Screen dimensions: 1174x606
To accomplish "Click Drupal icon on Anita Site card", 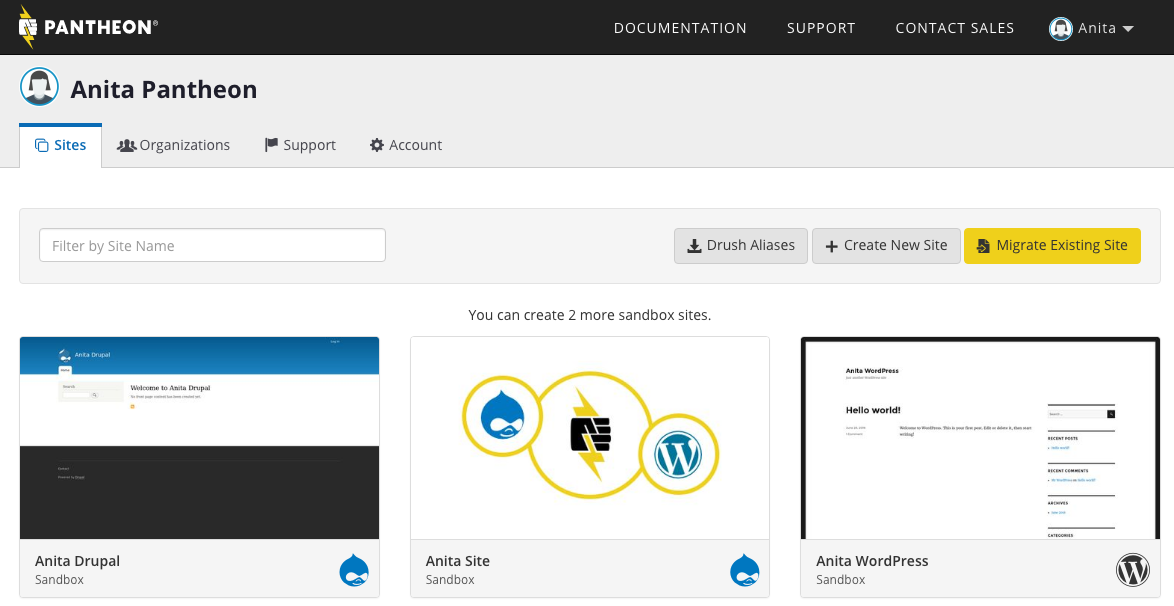I will pos(744,570).
